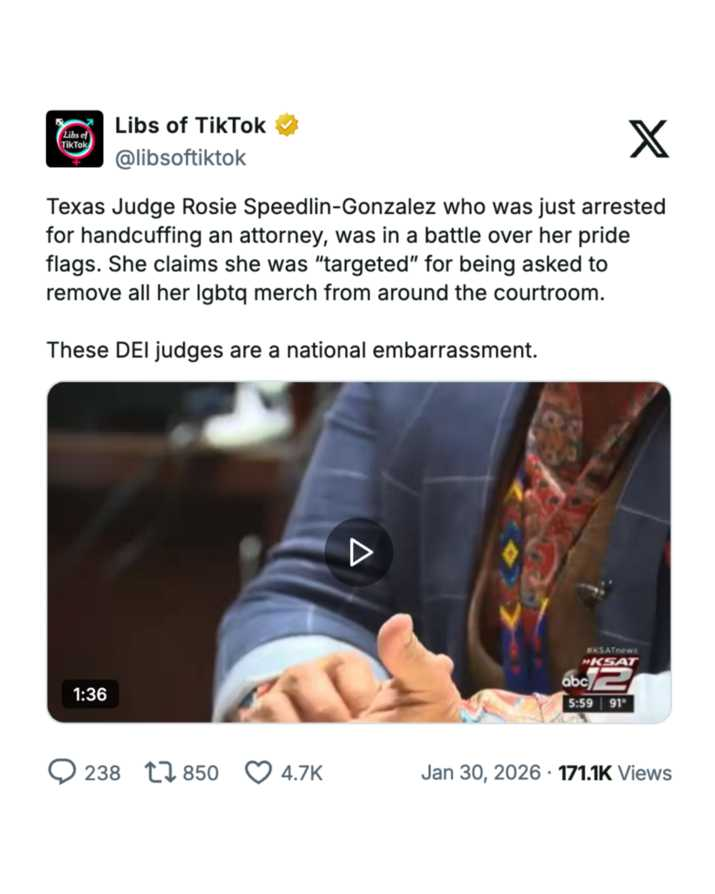Open replies via the comment bubble icon

62,773
